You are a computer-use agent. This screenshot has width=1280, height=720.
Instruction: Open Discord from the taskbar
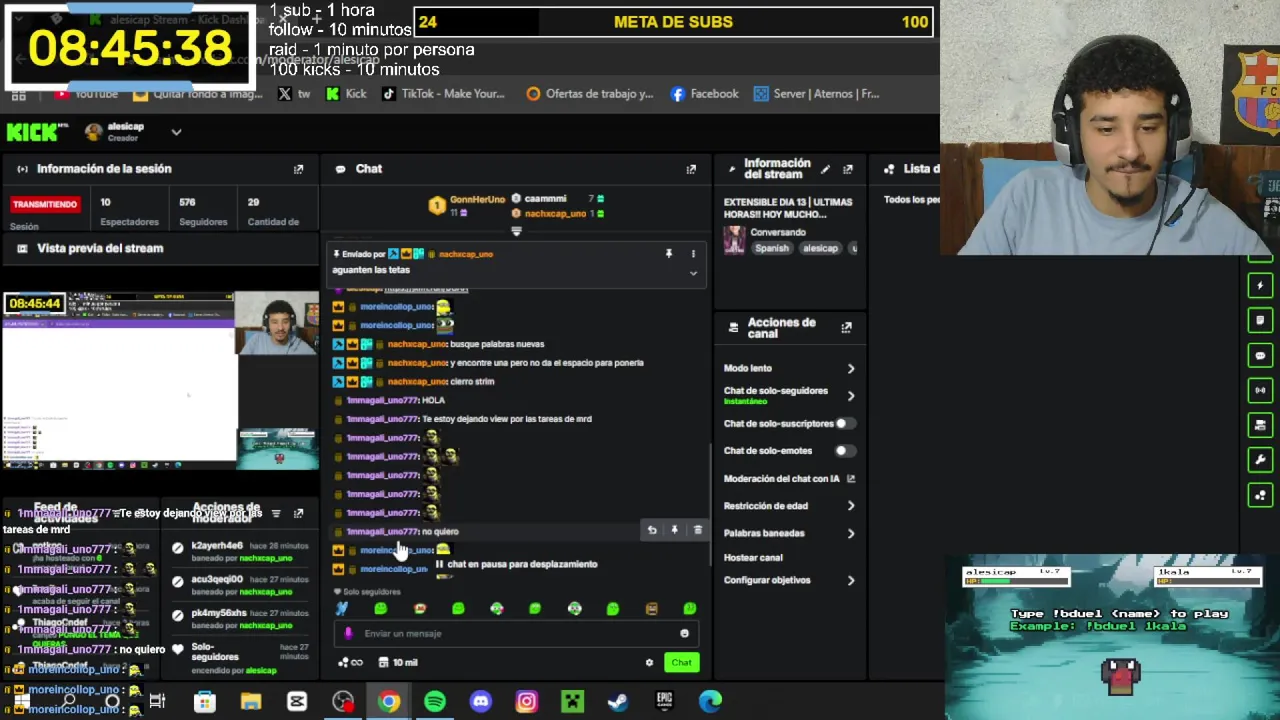tap(481, 701)
